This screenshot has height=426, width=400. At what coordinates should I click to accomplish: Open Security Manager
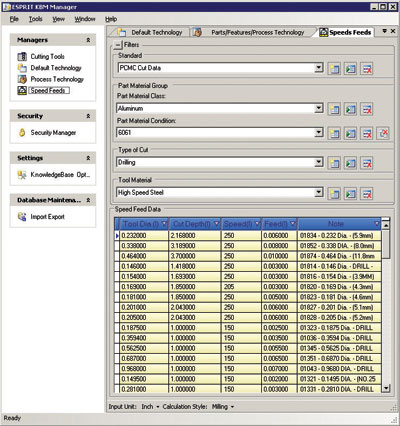(47, 133)
